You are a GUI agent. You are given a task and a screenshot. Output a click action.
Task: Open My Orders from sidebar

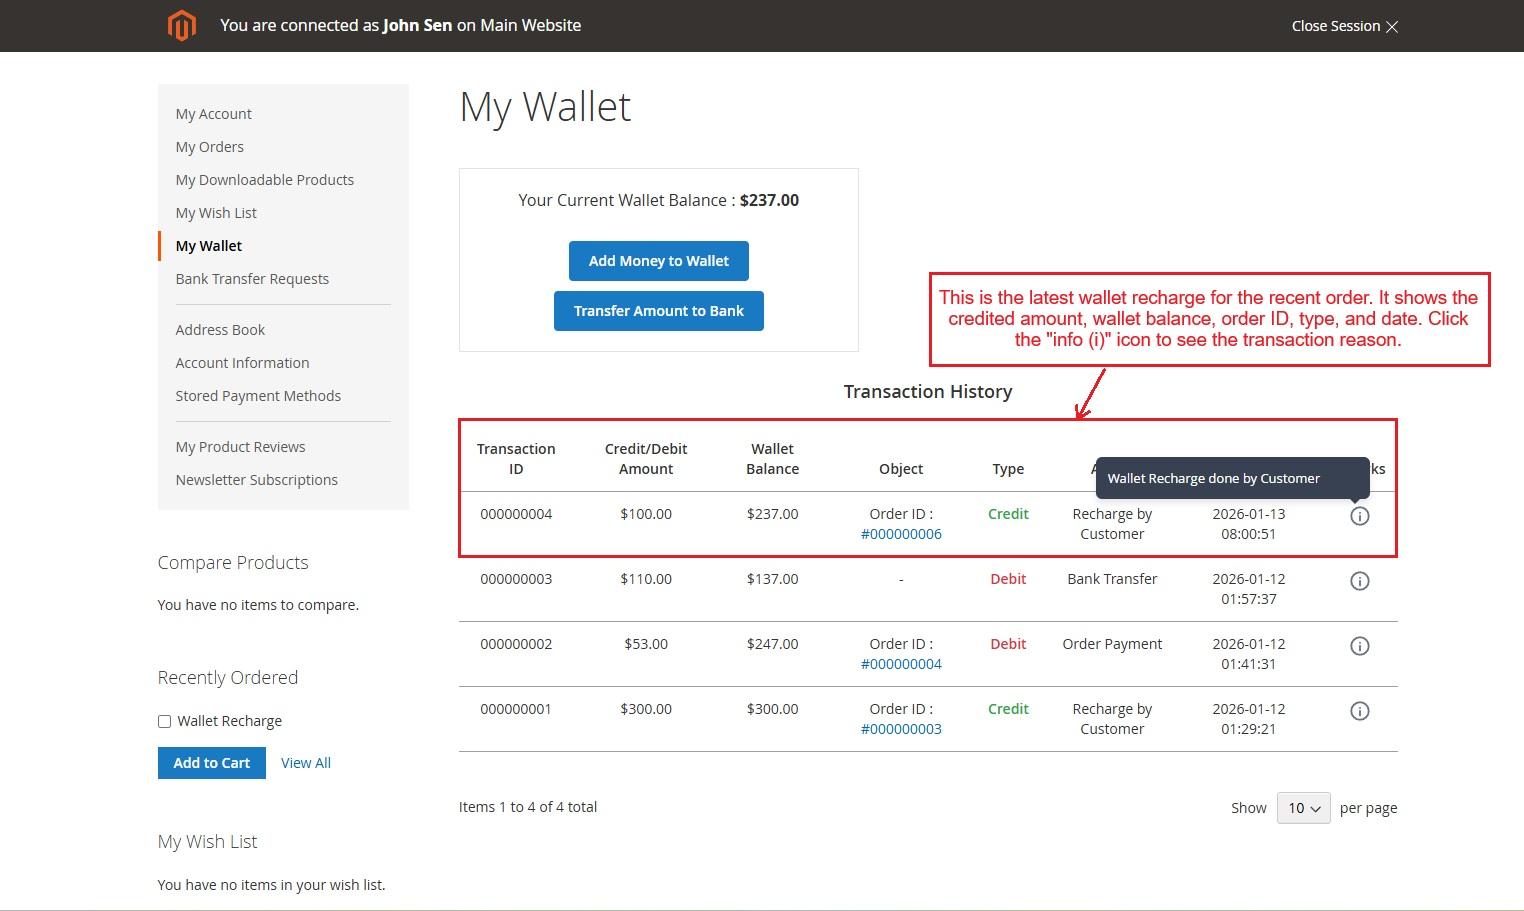click(x=210, y=147)
